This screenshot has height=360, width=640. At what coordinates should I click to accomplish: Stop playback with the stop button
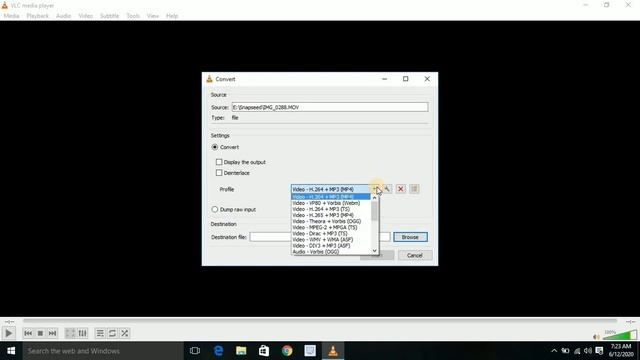pyautogui.click(x=40, y=333)
